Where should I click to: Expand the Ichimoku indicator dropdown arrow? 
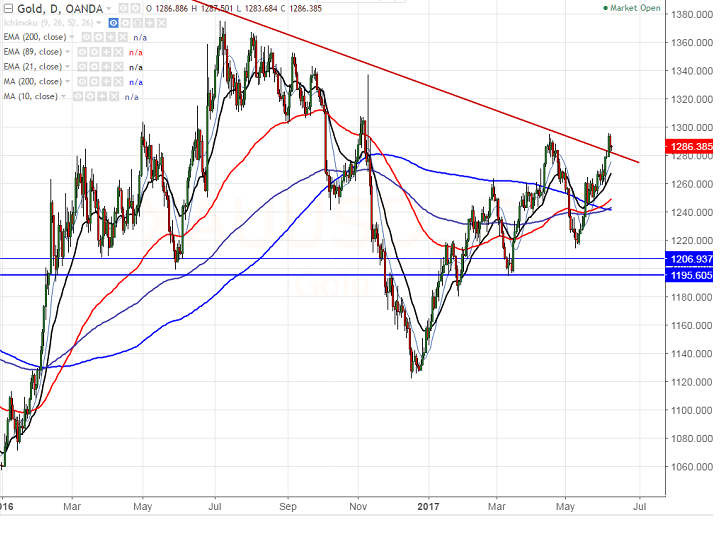[98, 23]
